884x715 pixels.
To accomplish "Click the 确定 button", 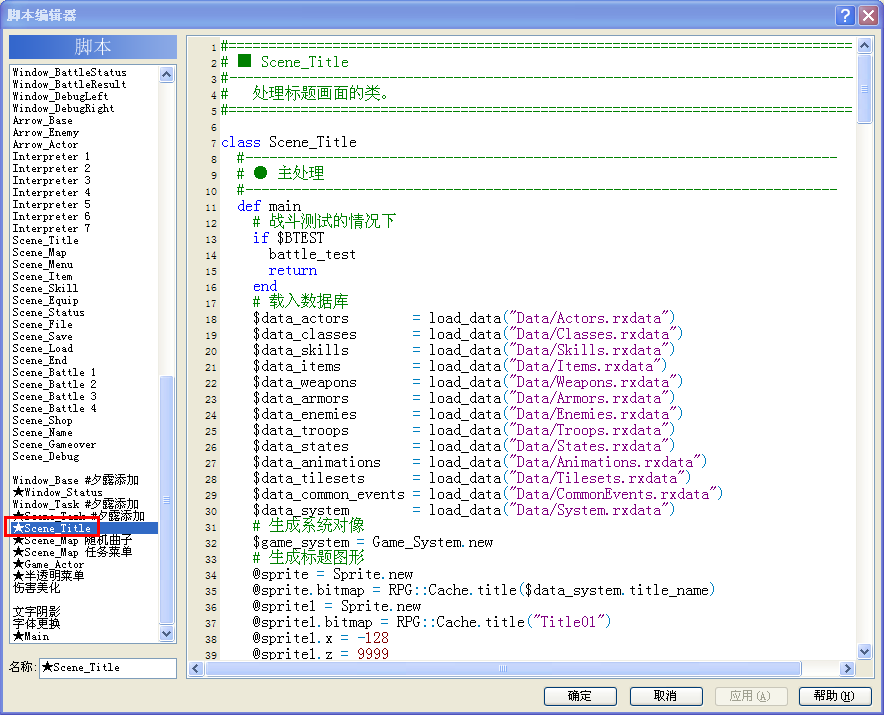I will click(x=580, y=696).
